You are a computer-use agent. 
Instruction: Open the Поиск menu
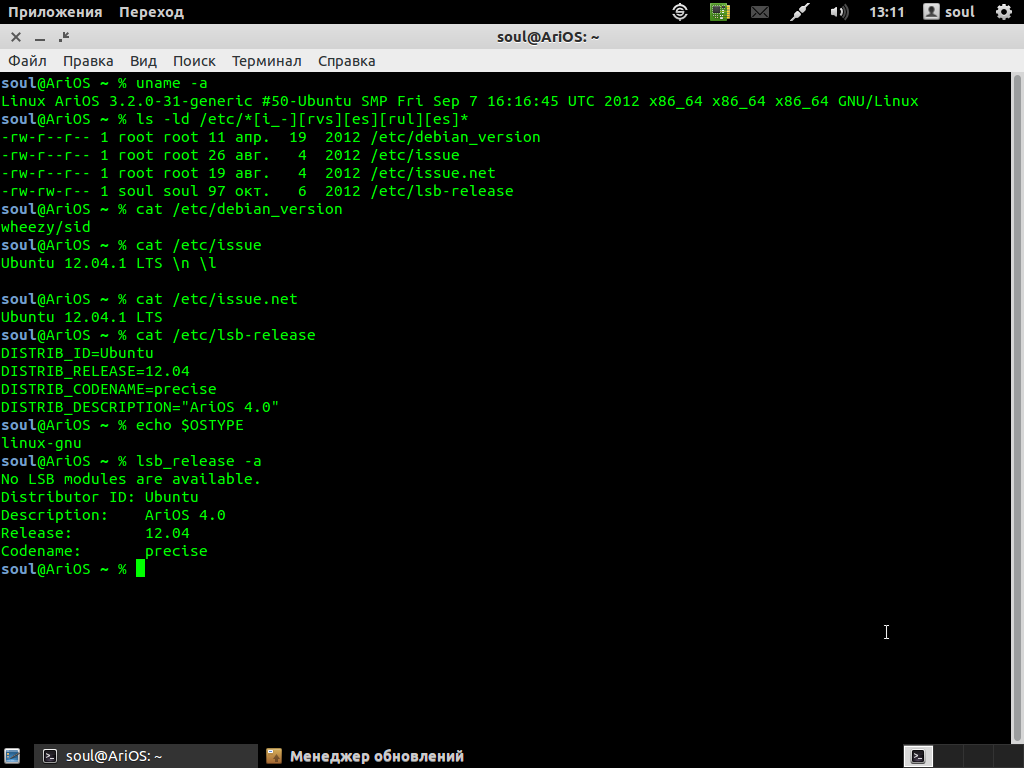pyautogui.click(x=194, y=61)
